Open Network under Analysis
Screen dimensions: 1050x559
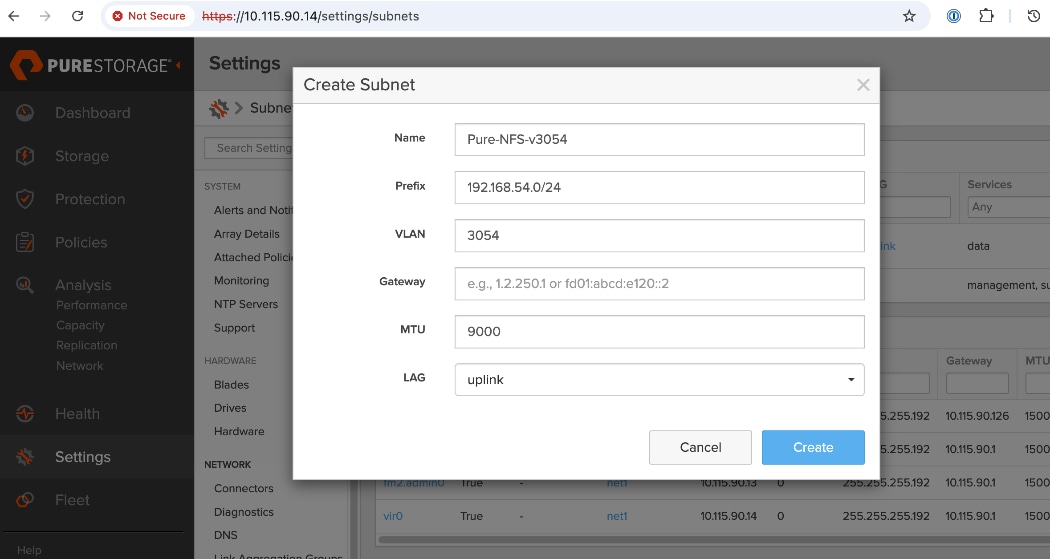(80, 366)
